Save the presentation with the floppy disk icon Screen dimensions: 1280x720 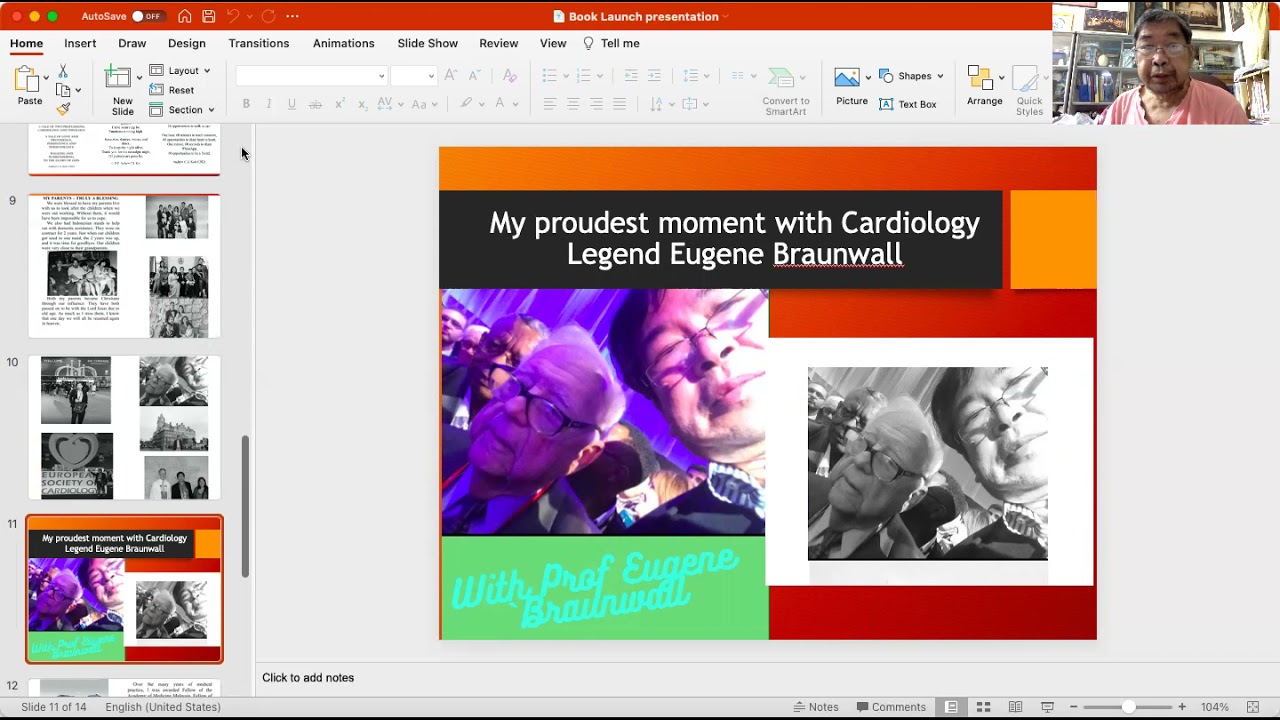208,16
